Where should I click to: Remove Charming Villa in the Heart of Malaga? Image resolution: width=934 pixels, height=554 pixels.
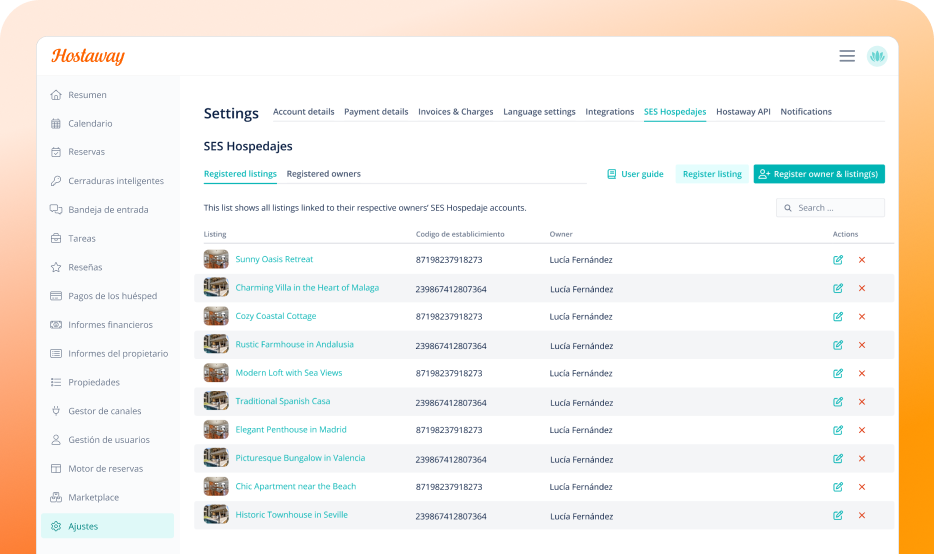point(862,288)
